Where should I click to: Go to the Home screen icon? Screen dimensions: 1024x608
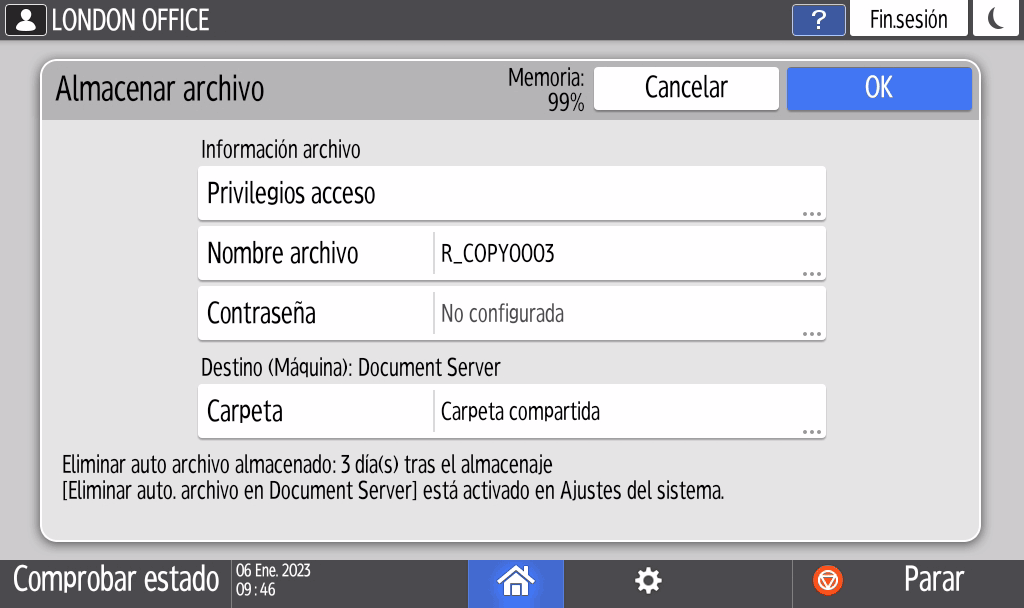[x=515, y=581]
